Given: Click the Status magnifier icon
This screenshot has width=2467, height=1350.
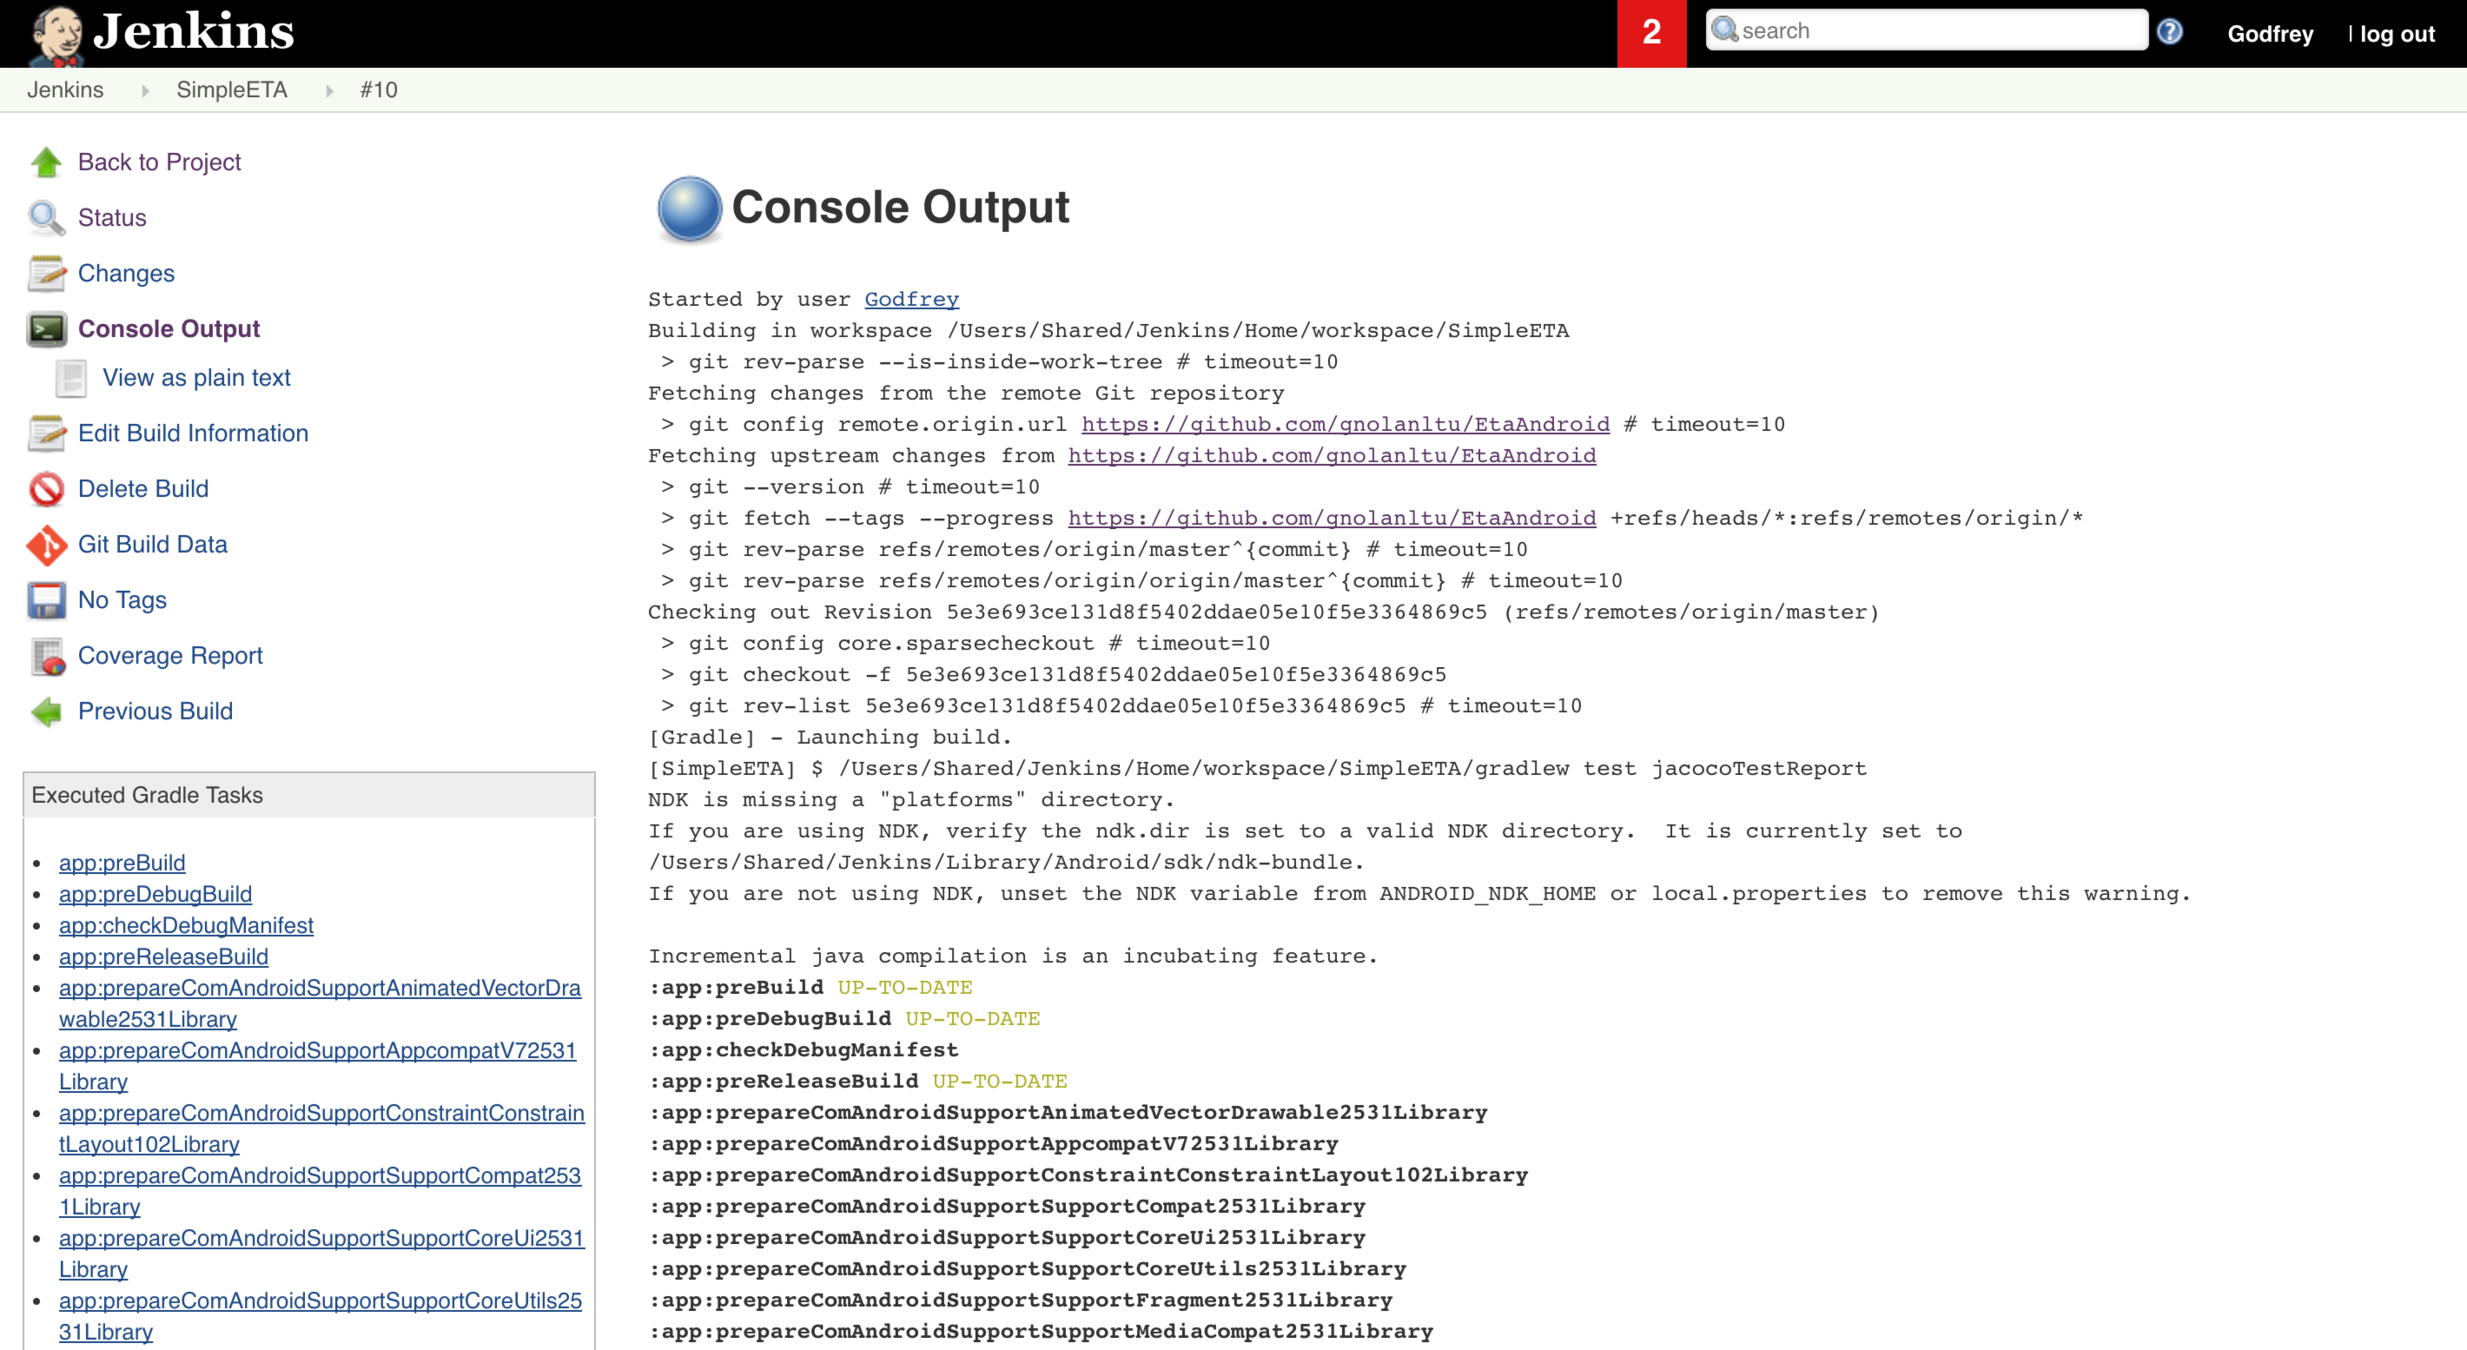Looking at the screenshot, I should [46, 217].
